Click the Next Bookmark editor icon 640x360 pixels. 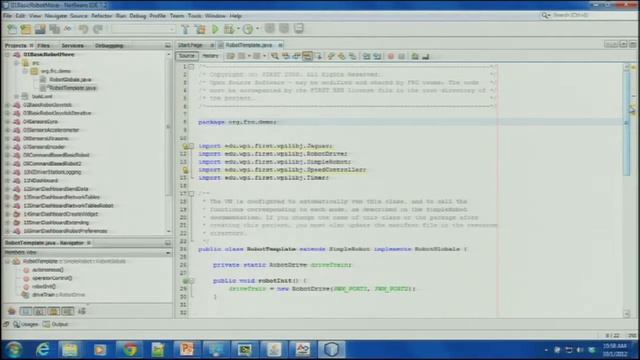tap(342, 56)
